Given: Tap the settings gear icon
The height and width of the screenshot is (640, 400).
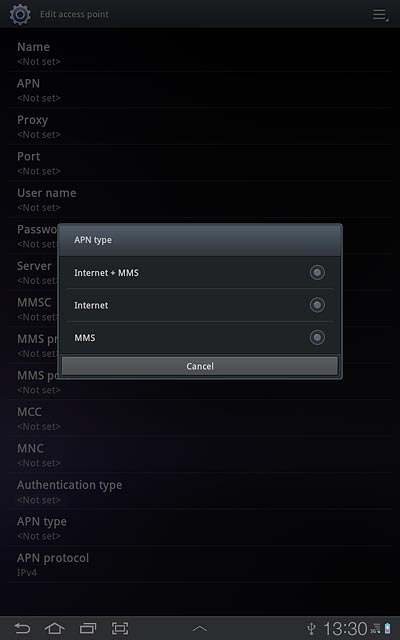Looking at the screenshot, I should (x=20, y=14).
